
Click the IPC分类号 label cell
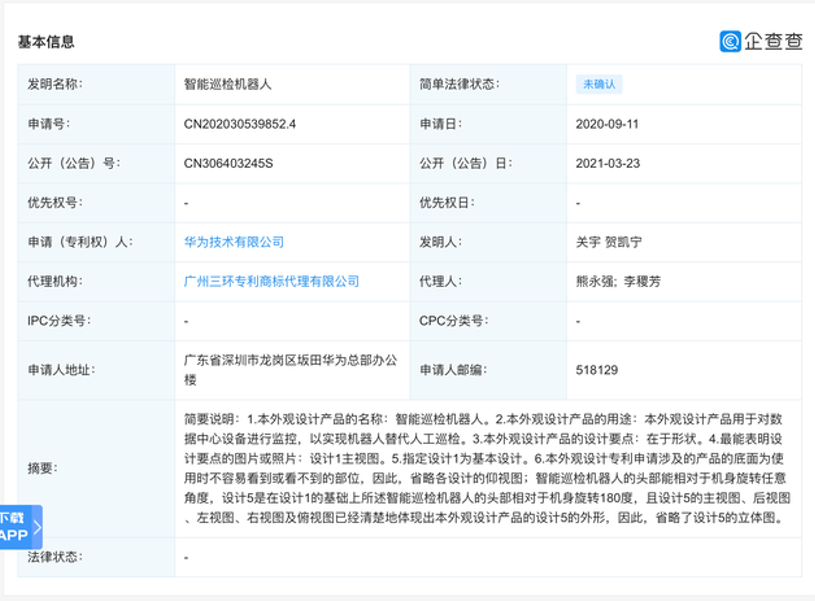(96, 321)
